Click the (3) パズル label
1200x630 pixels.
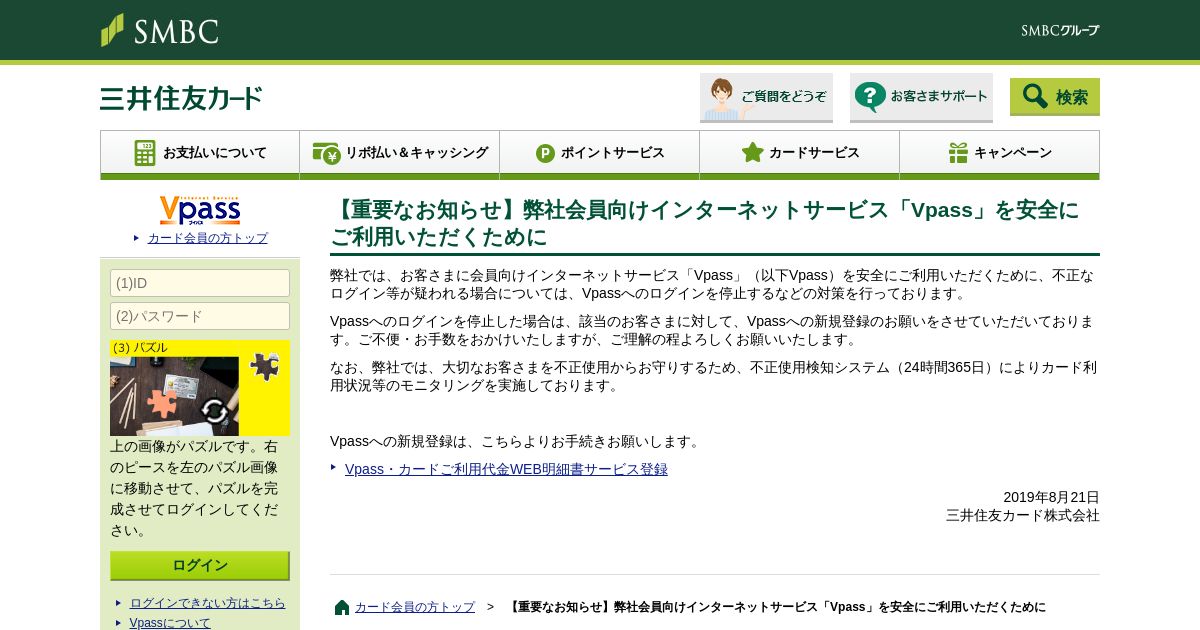click(x=140, y=348)
